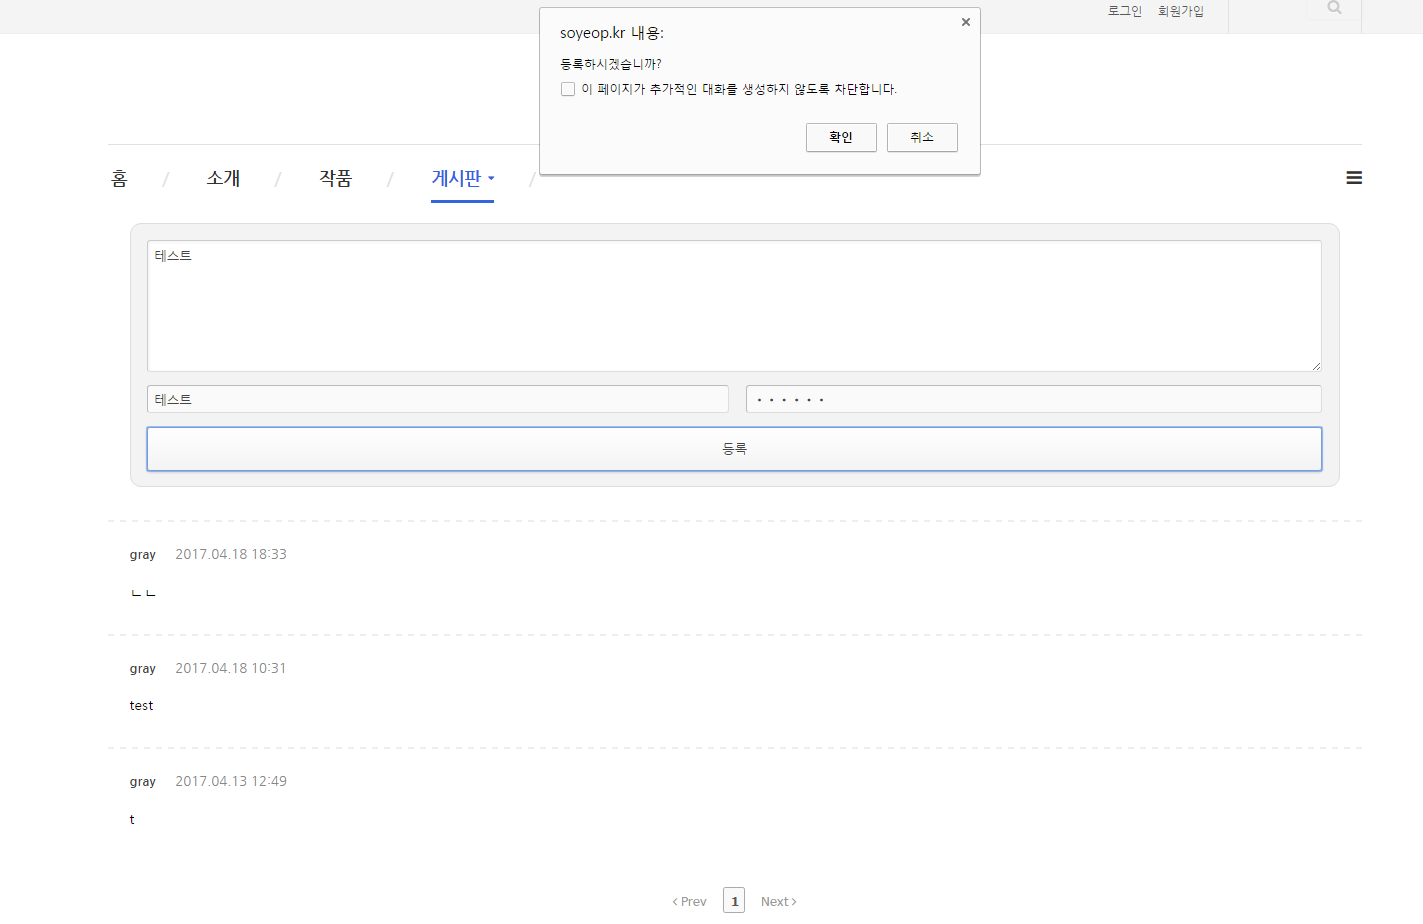Image resolution: width=1423 pixels, height=924 pixels.
Task: Open the search using the magnifier icon
Action: coord(1333,8)
